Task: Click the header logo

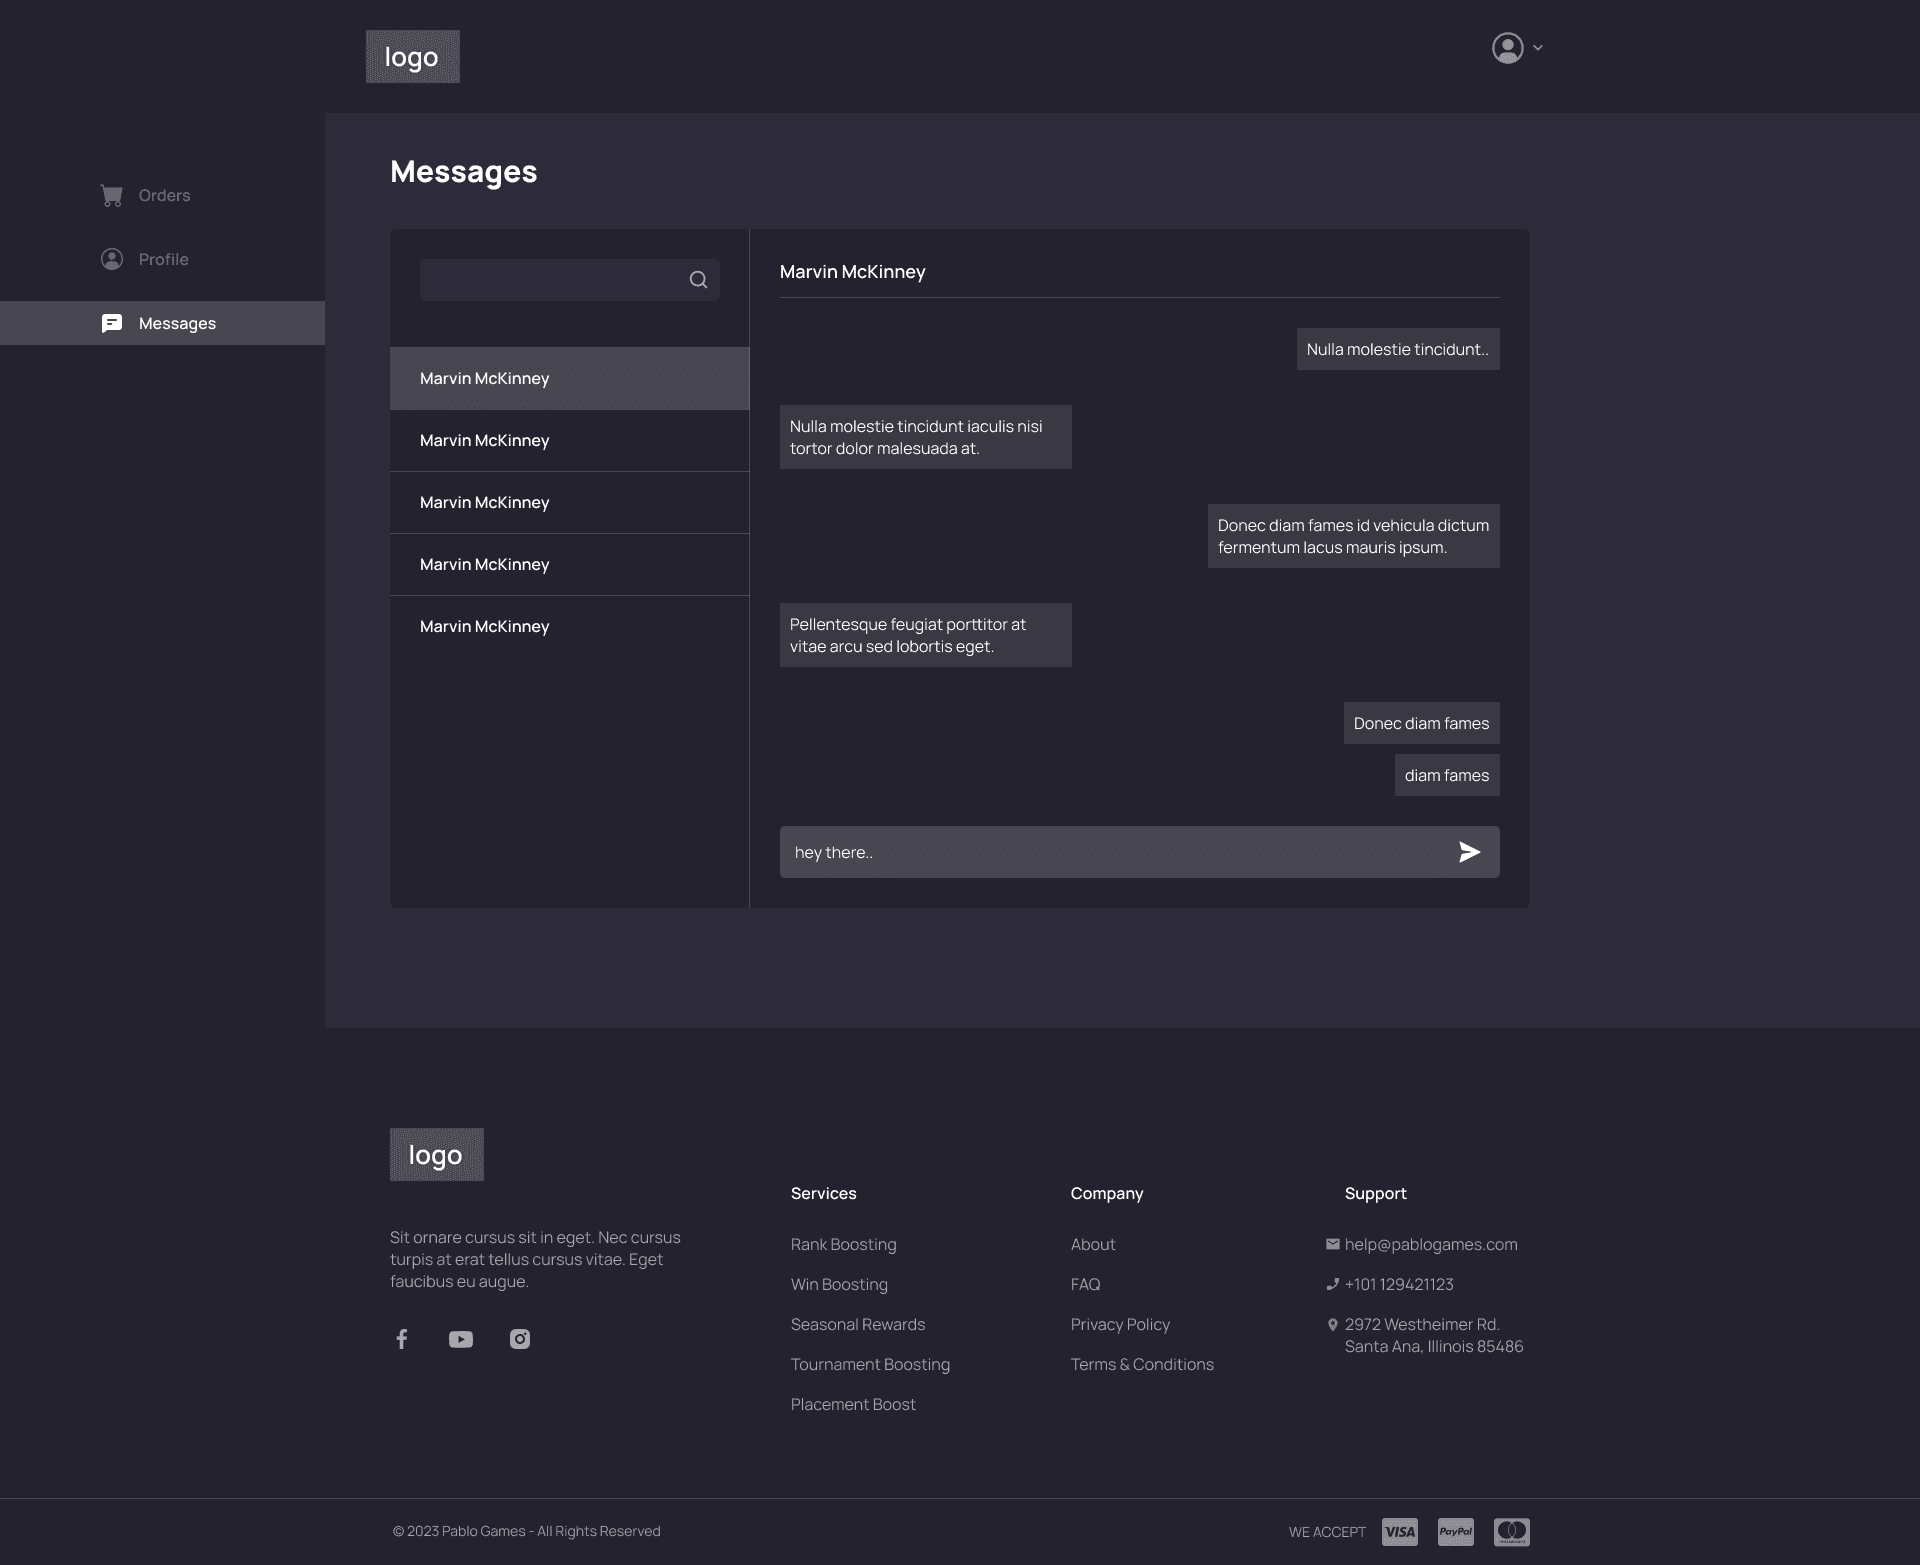Action: (x=412, y=56)
